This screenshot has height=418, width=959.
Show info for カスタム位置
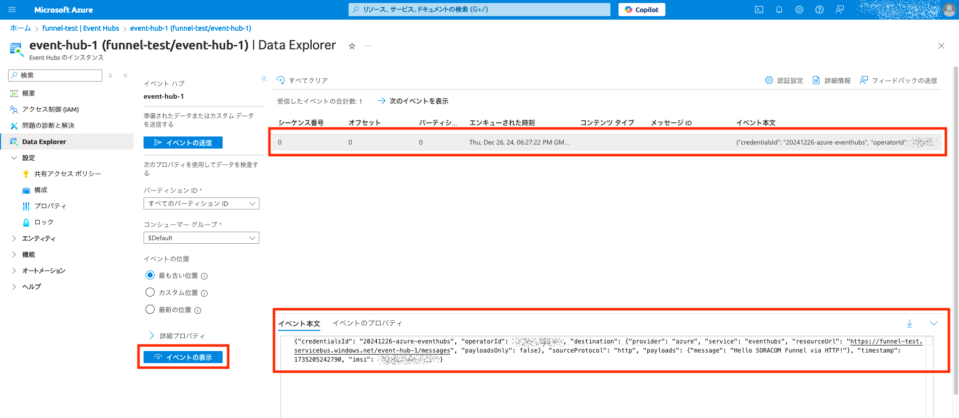pyautogui.click(x=204, y=293)
